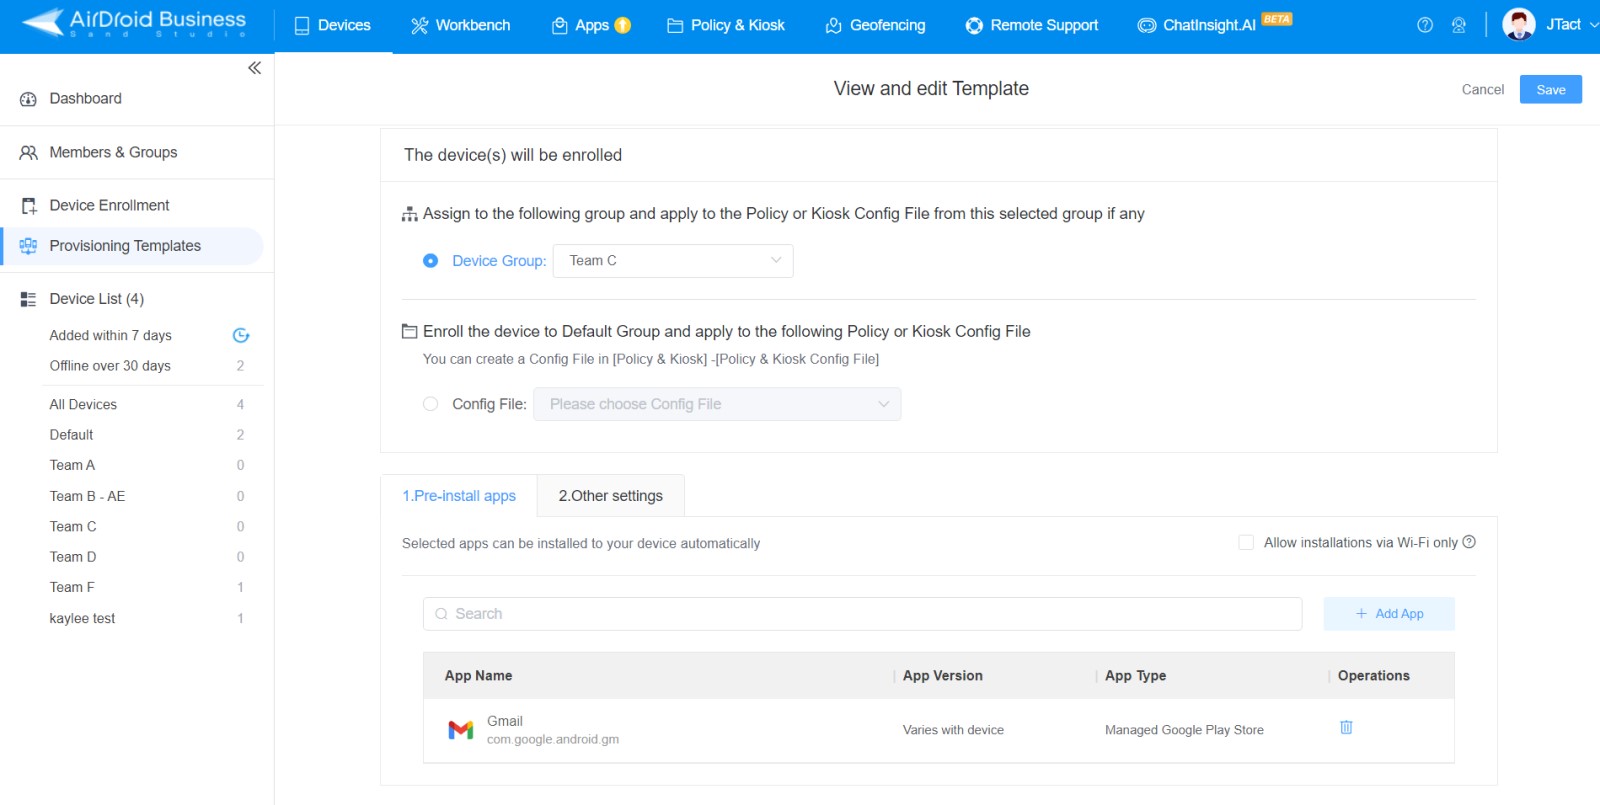This screenshot has width=1600, height=805.
Task: Collapse the left sidebar with double-chevron icon
Action: pyautogui.click(x=254, y=68)
